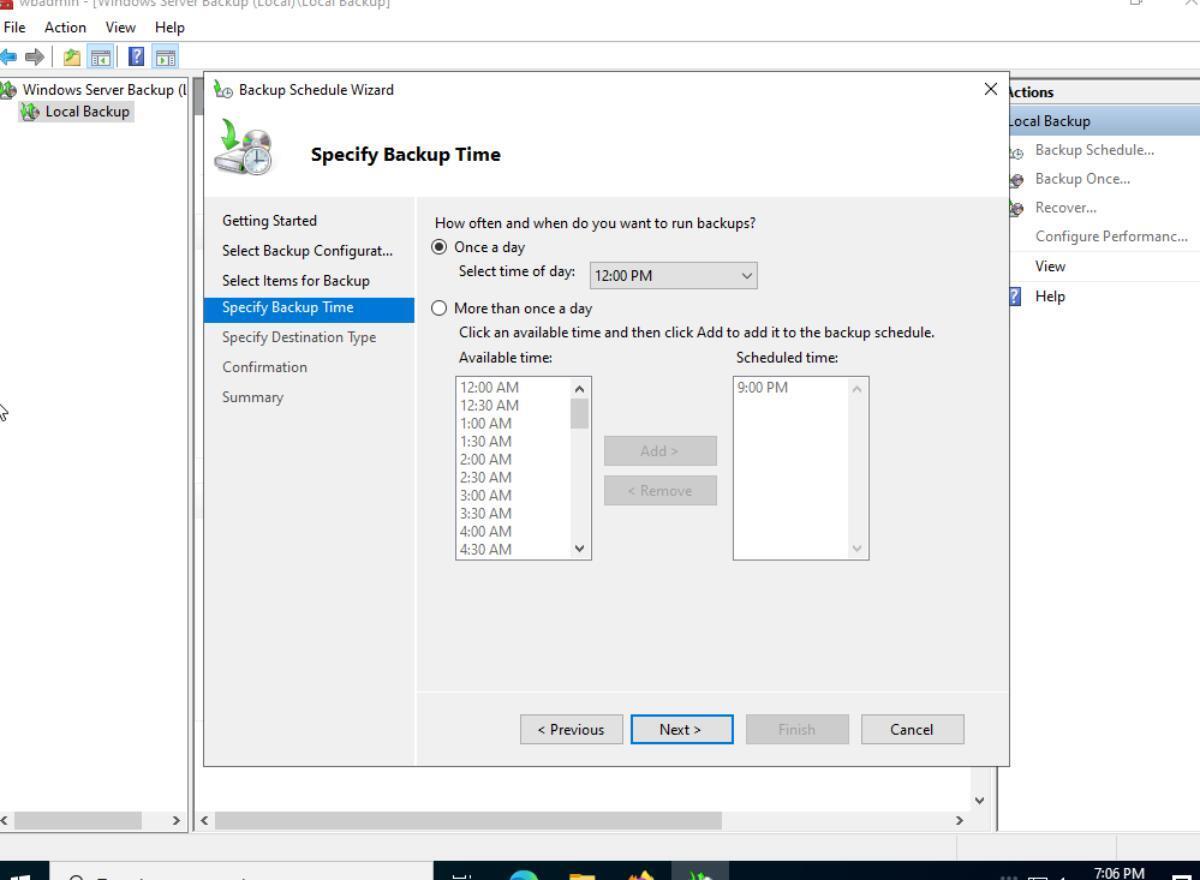Click the Available time list scroll-up arrow

coord(580,388)
